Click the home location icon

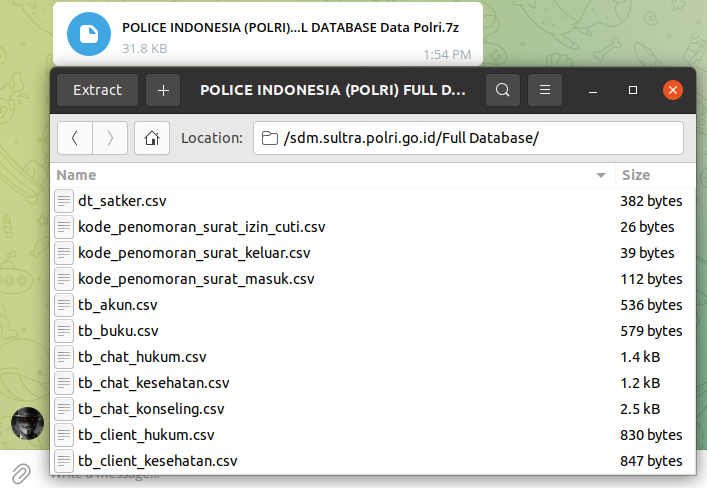pos(152,138)
